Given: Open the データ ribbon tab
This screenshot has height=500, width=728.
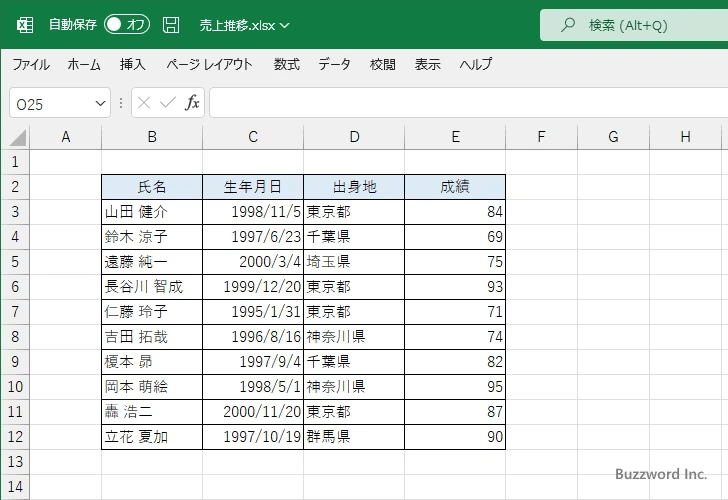Looking at the screenshot, I should coord(334,64).
